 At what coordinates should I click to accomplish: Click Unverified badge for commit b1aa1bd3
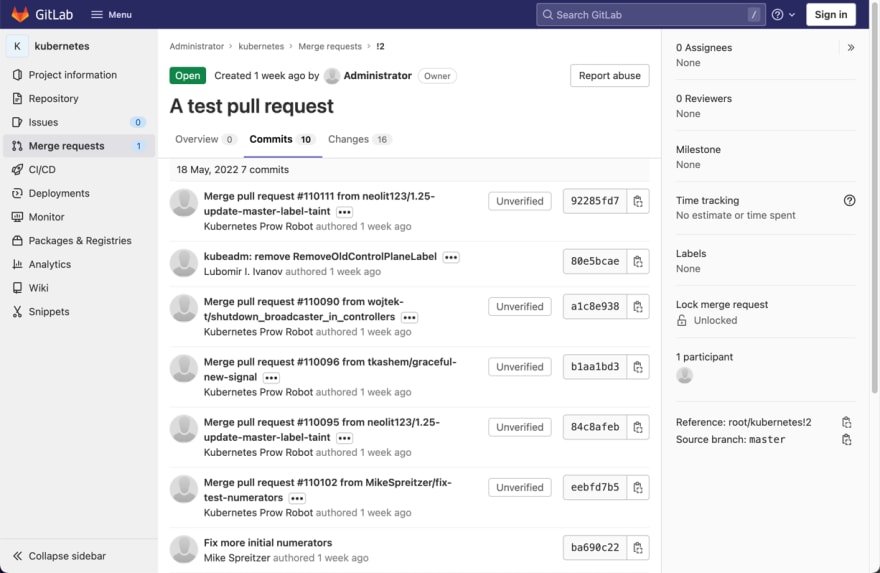520,366
